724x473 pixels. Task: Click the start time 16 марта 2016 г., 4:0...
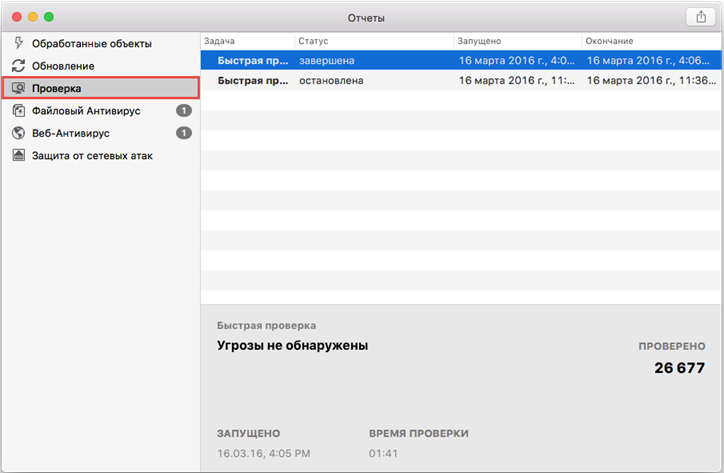coord(517,61)
